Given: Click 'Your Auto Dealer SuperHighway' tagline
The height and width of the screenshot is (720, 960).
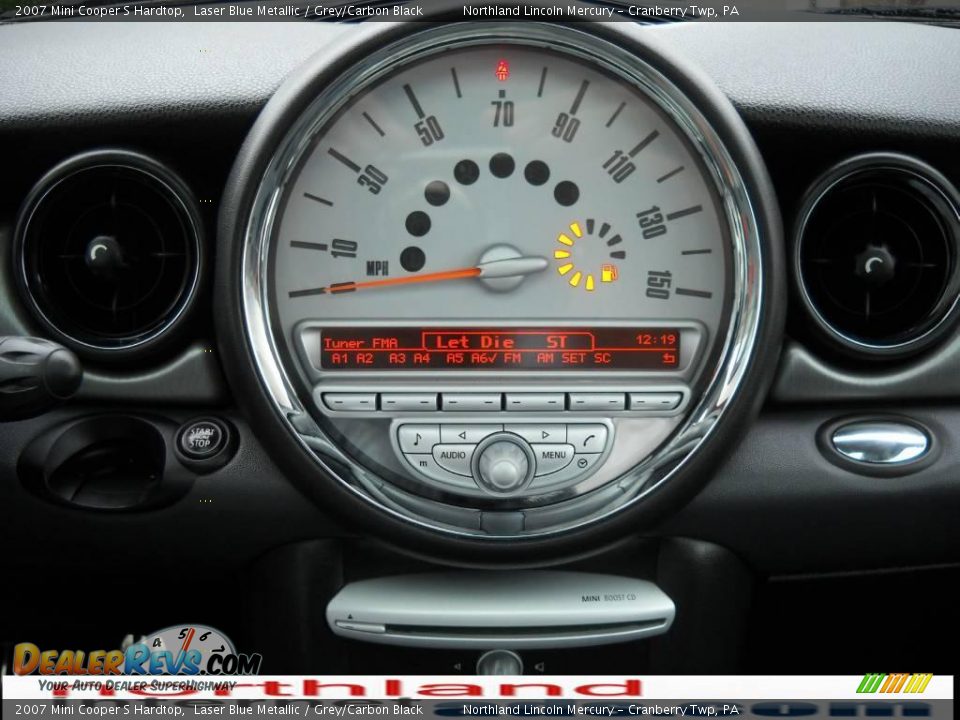Looking at the screenshot, I should [x=137, y=685].
